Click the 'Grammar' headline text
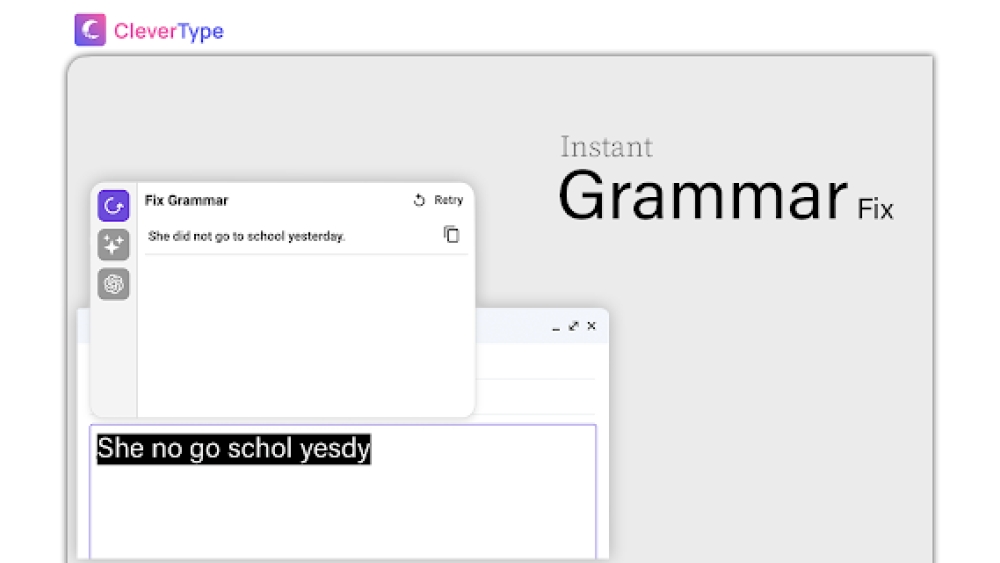1000x563 pixels. (x=703, y=196)
